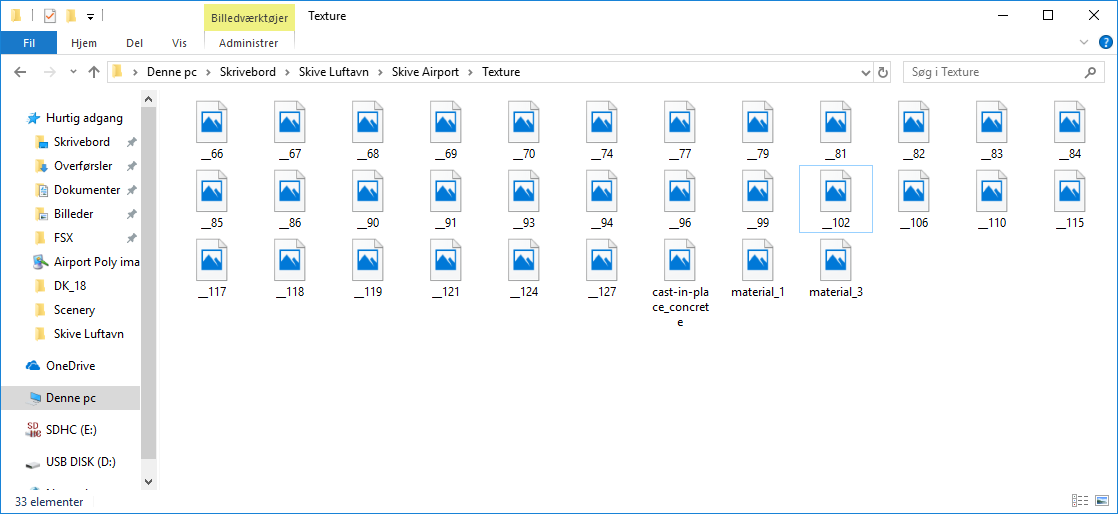
Task: Select the __86 image file
Action: [290, 200]
